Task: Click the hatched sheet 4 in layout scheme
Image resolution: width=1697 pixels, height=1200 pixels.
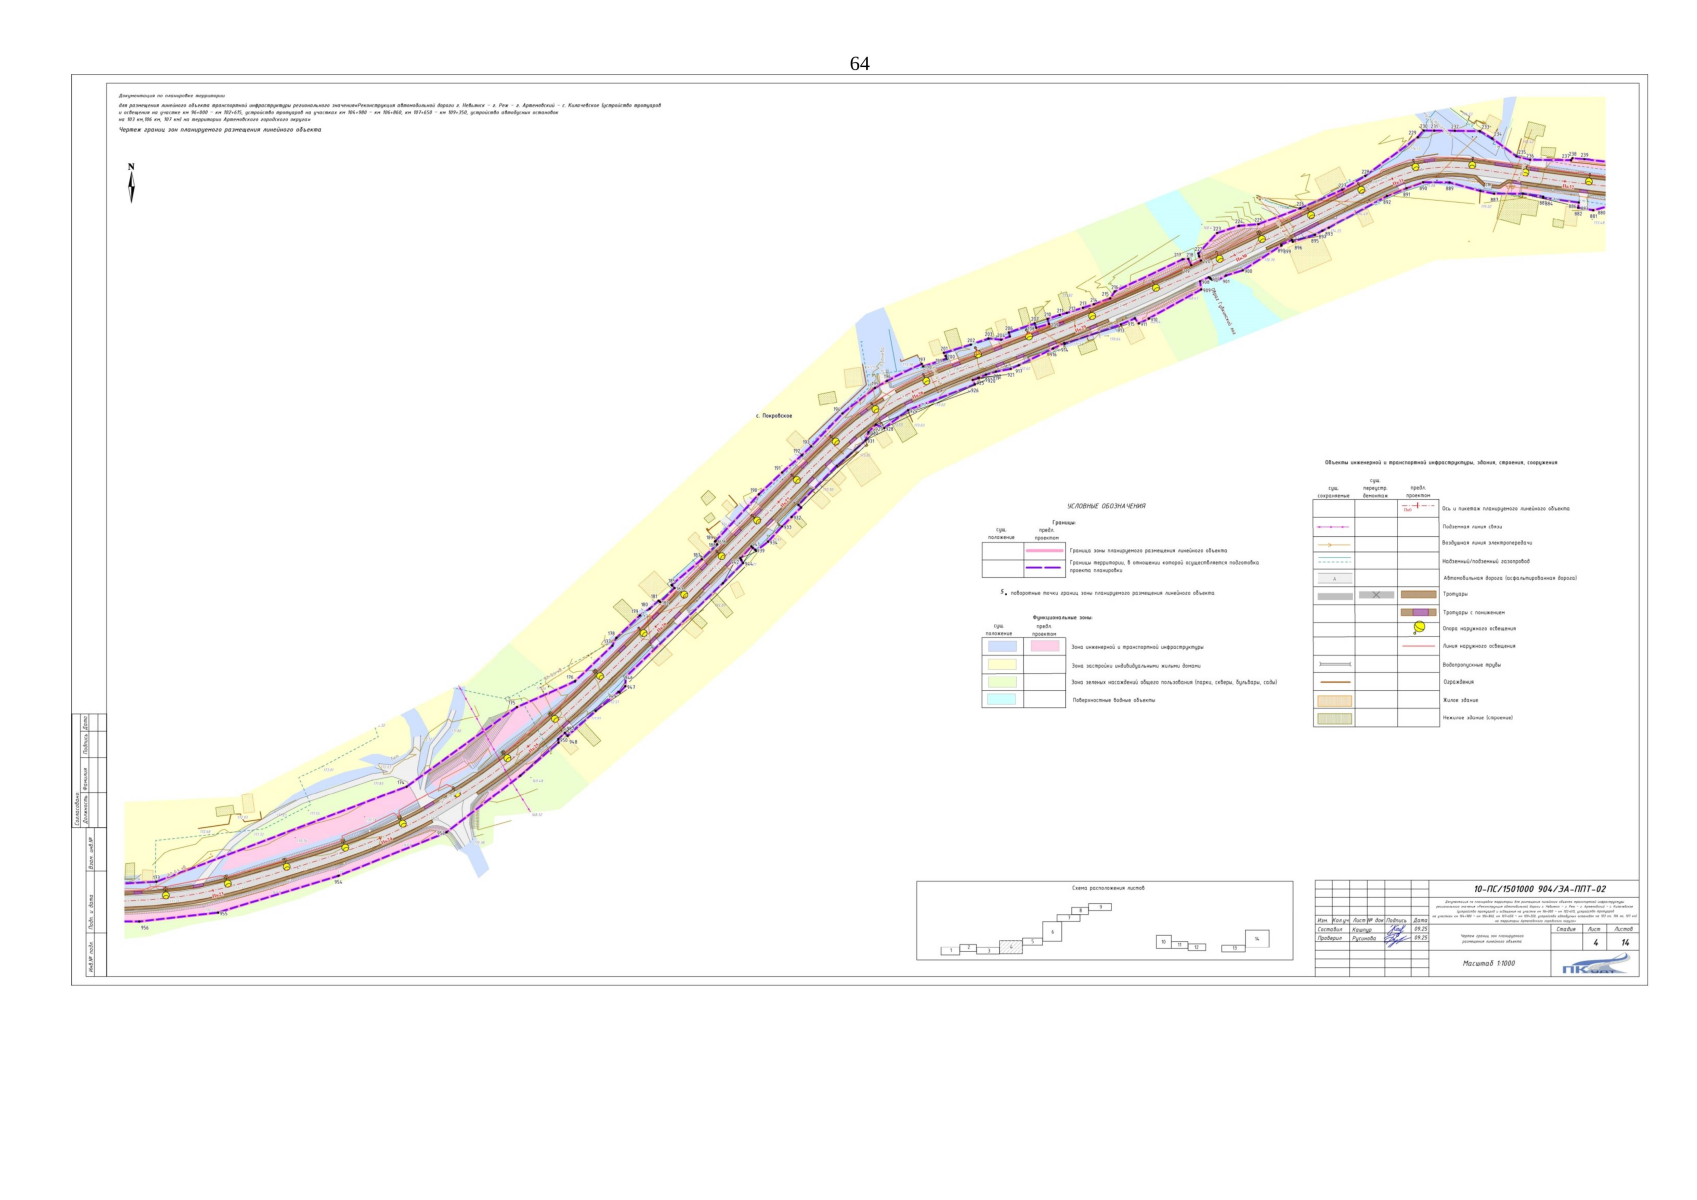Action: click(x=1010, y=947)
